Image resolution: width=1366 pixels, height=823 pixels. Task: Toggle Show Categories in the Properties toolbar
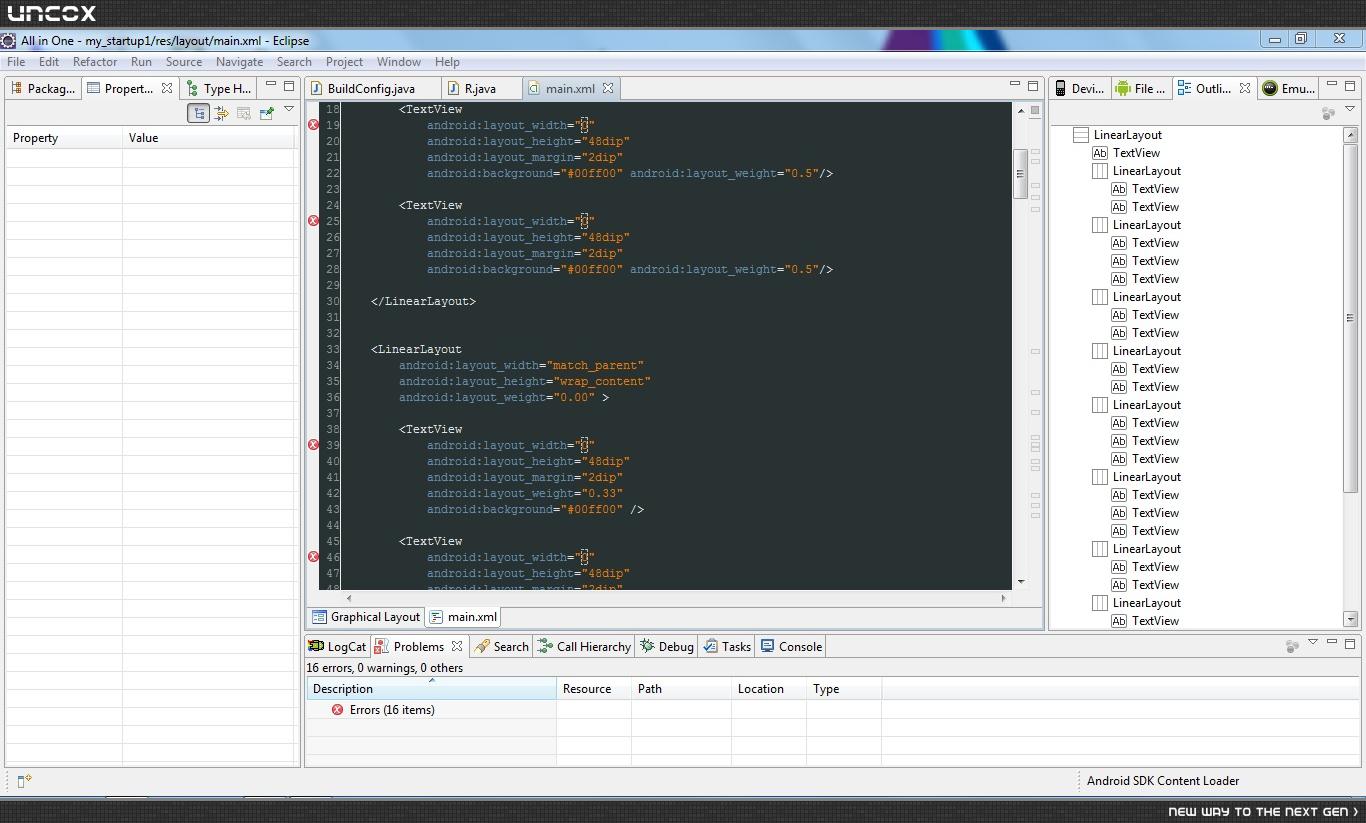coord(199,113)
